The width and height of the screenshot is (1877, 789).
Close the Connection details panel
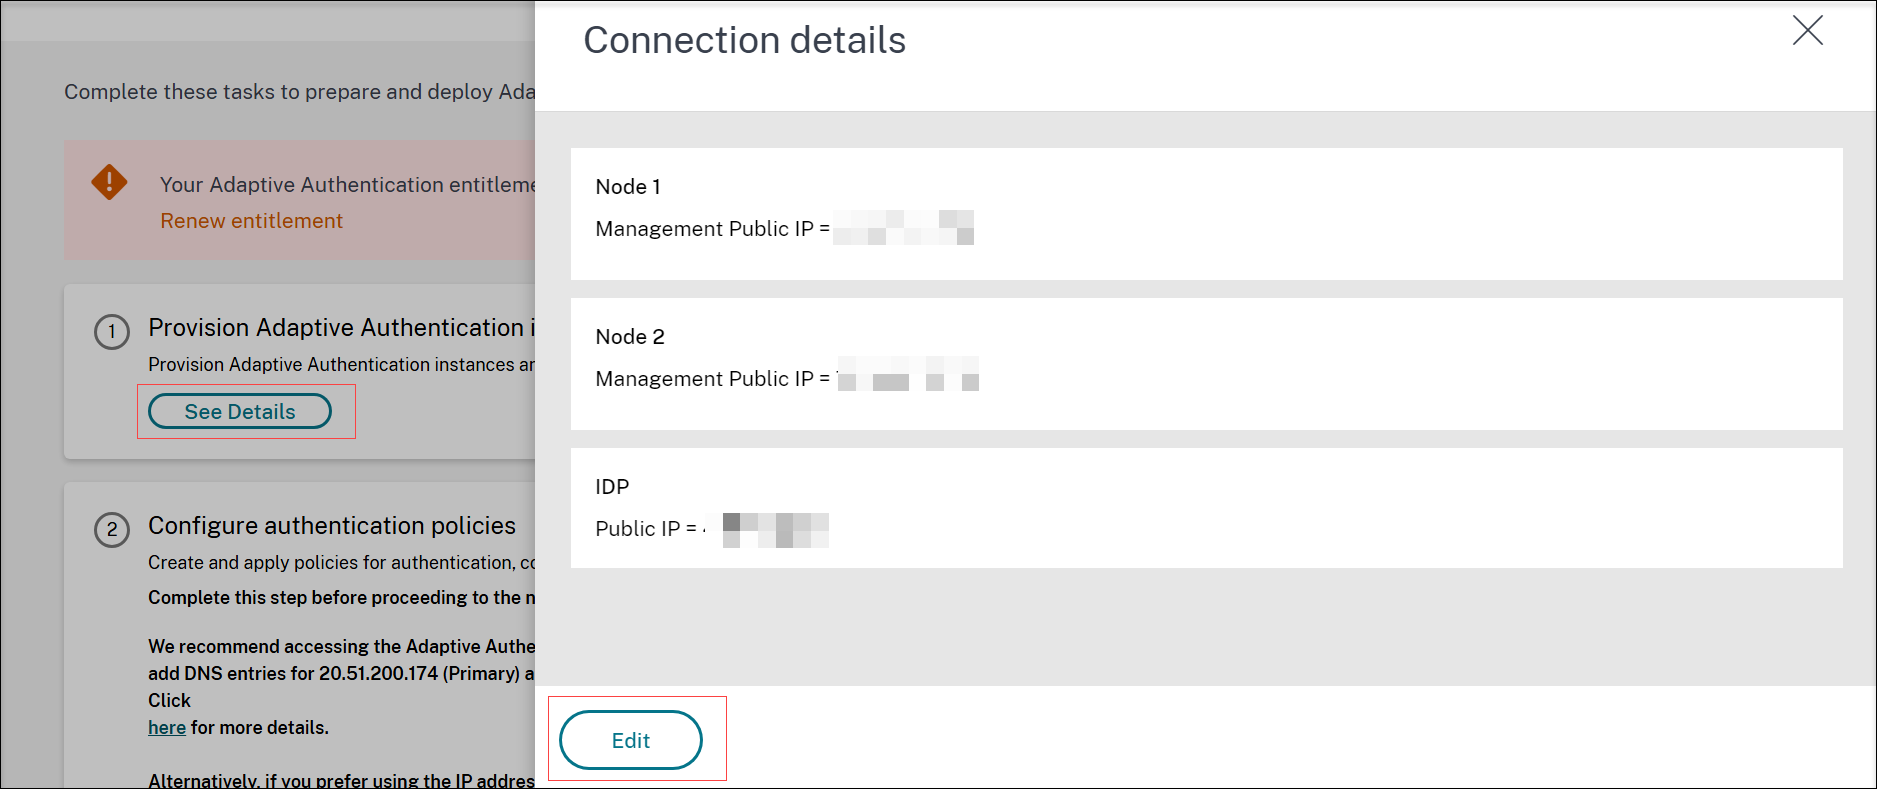pyautogui.click(x=1808, y=31)
